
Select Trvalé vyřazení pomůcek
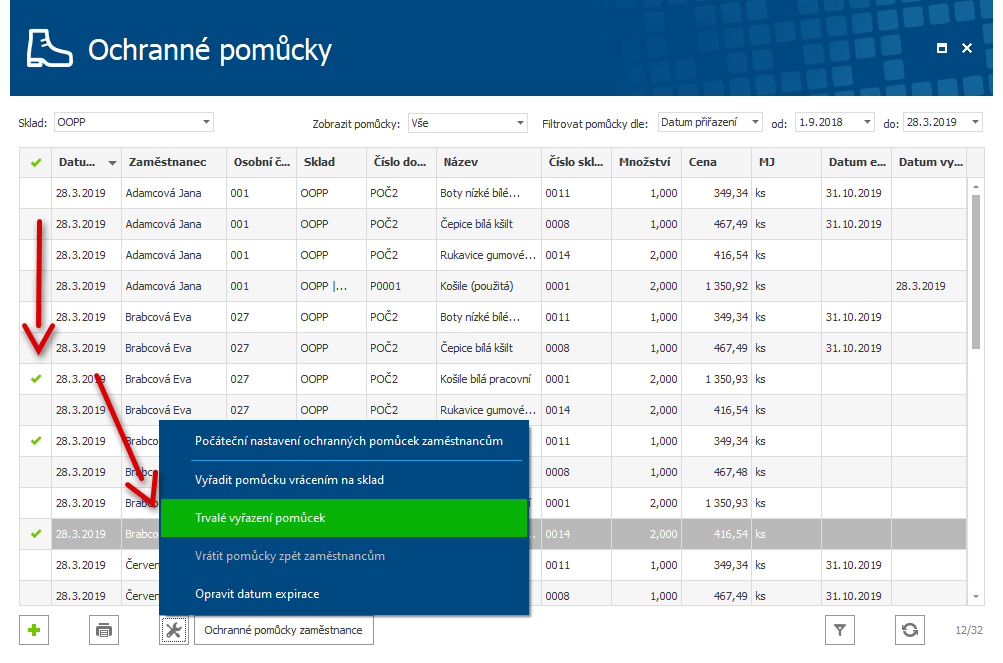click(344, 518)
